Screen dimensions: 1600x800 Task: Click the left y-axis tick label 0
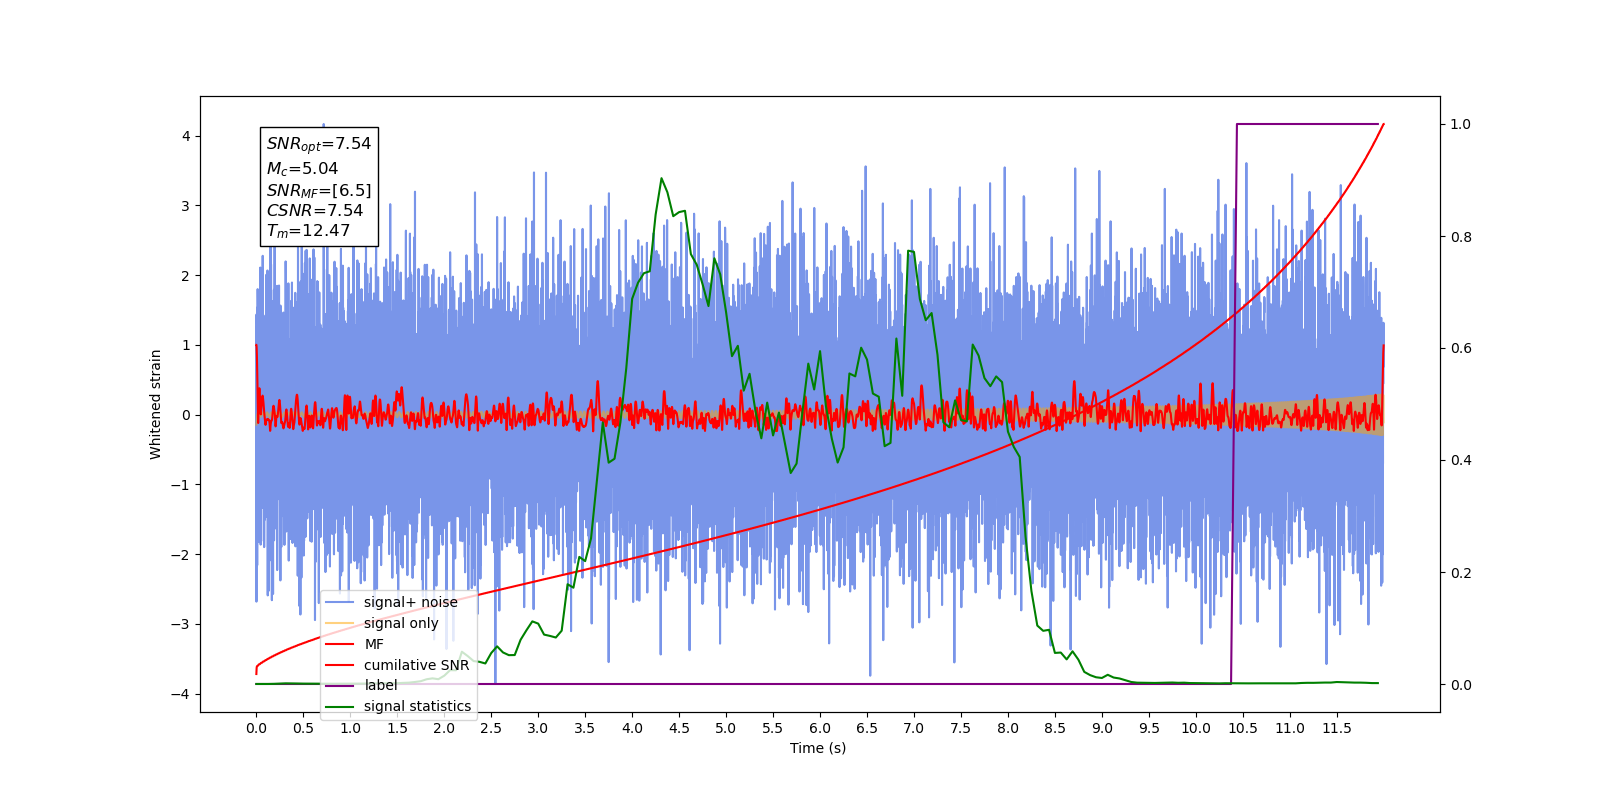tap(186, 415)
